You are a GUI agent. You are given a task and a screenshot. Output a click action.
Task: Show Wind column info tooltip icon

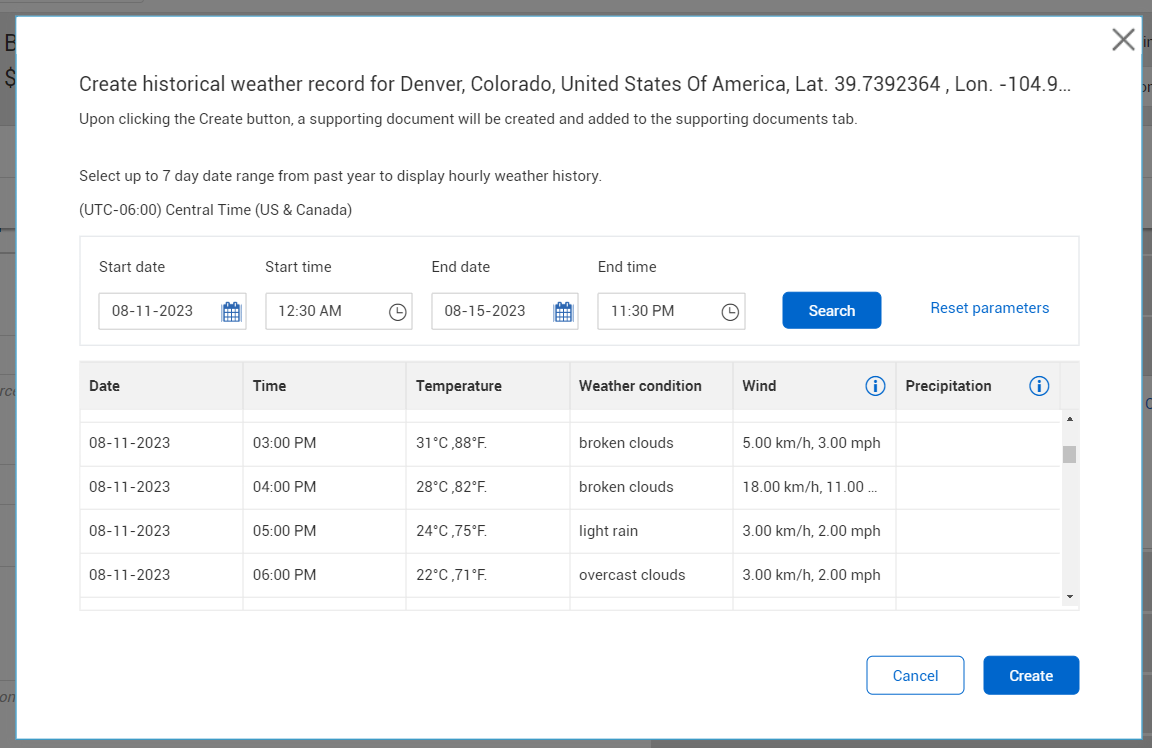[875, 386]
